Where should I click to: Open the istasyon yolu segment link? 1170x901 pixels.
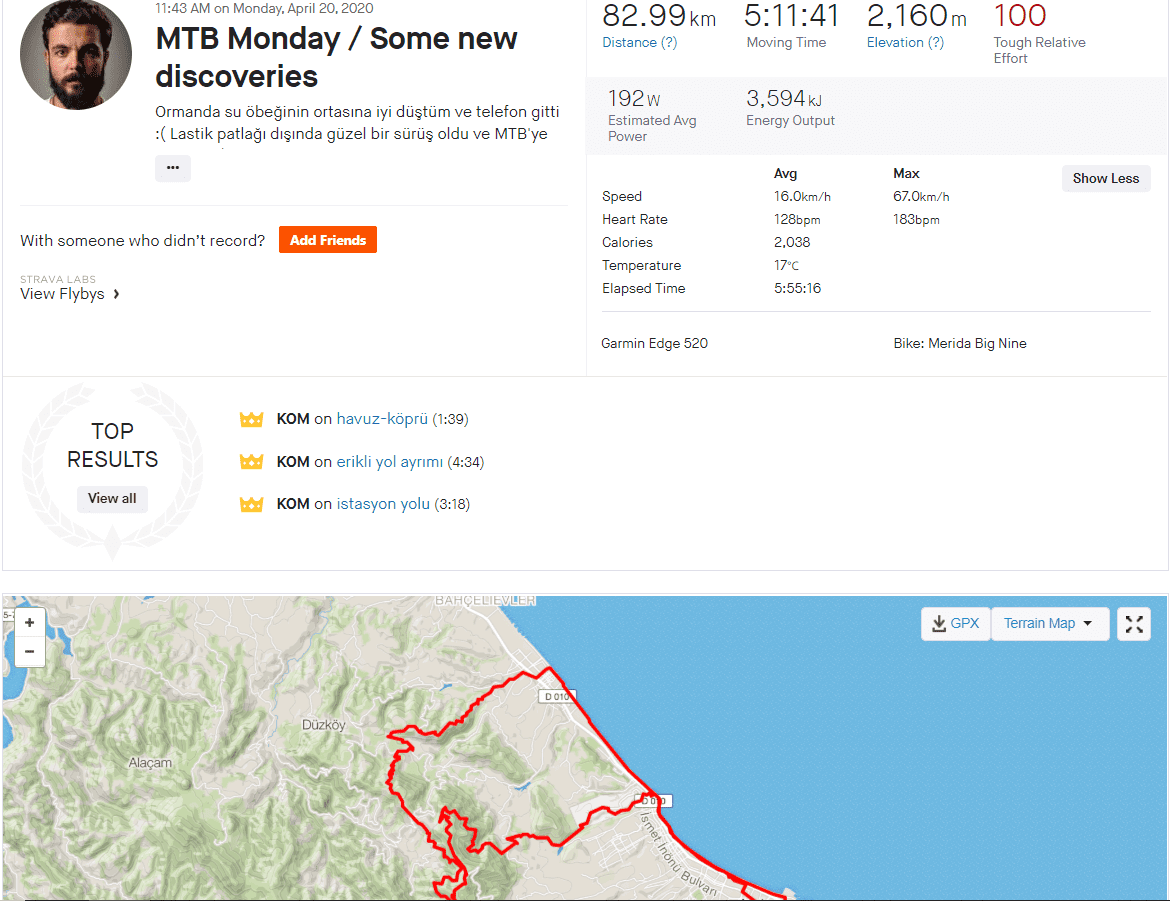pos(383,504)
